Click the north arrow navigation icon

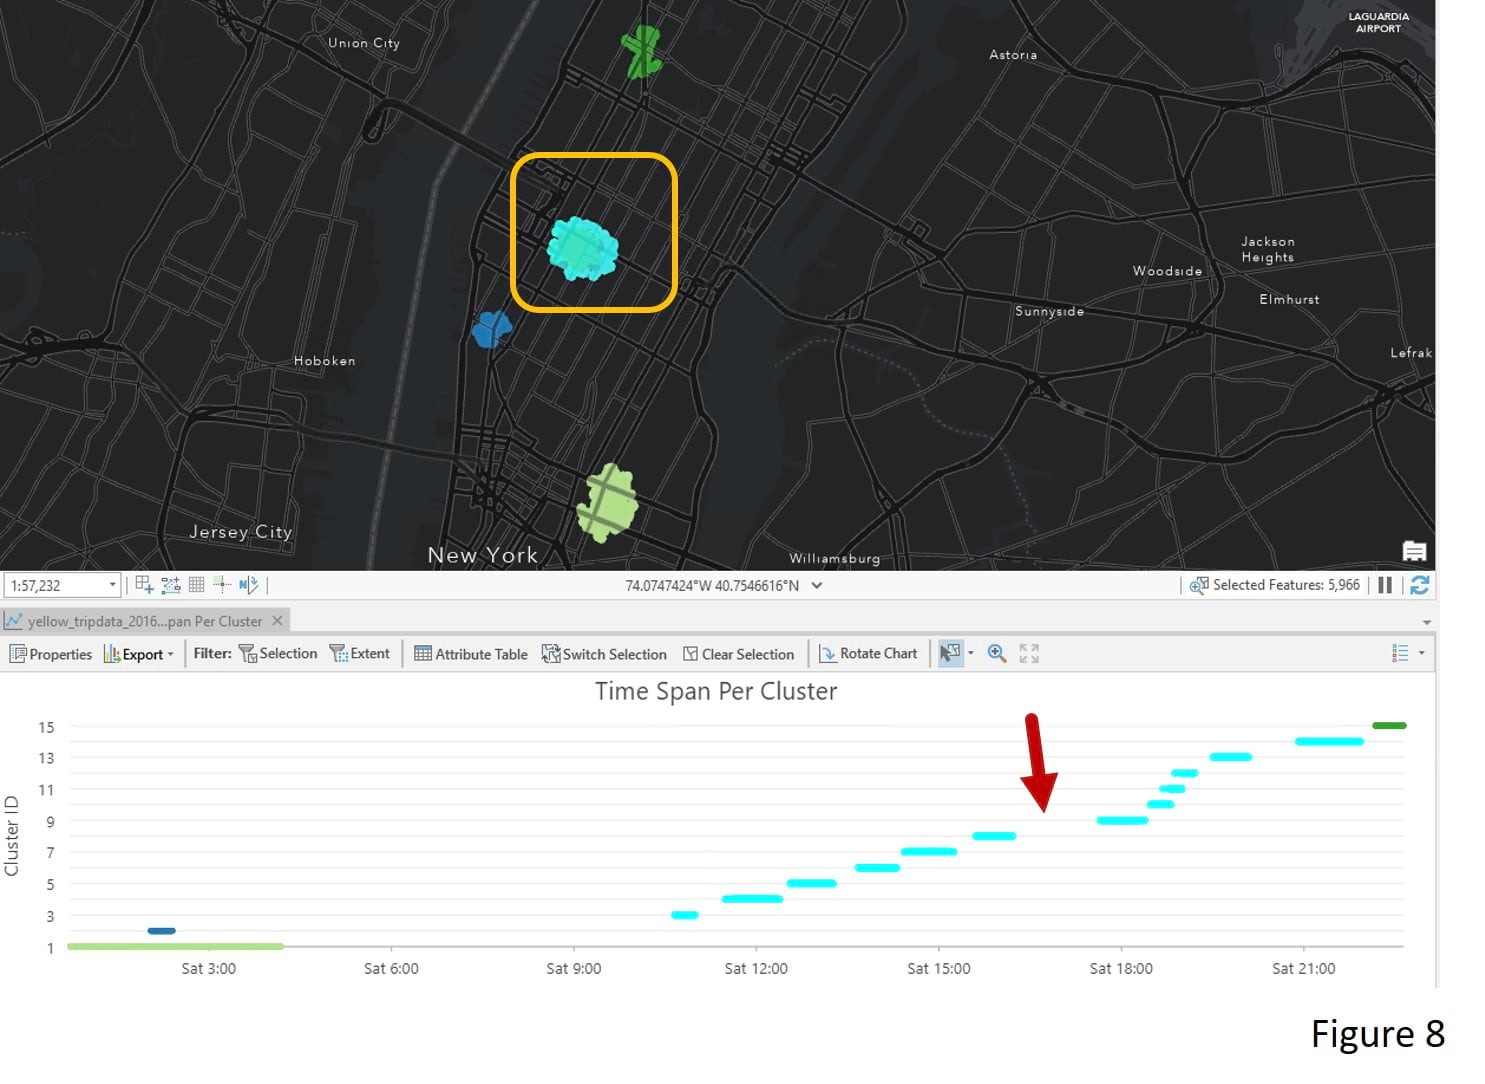[248, 585]
